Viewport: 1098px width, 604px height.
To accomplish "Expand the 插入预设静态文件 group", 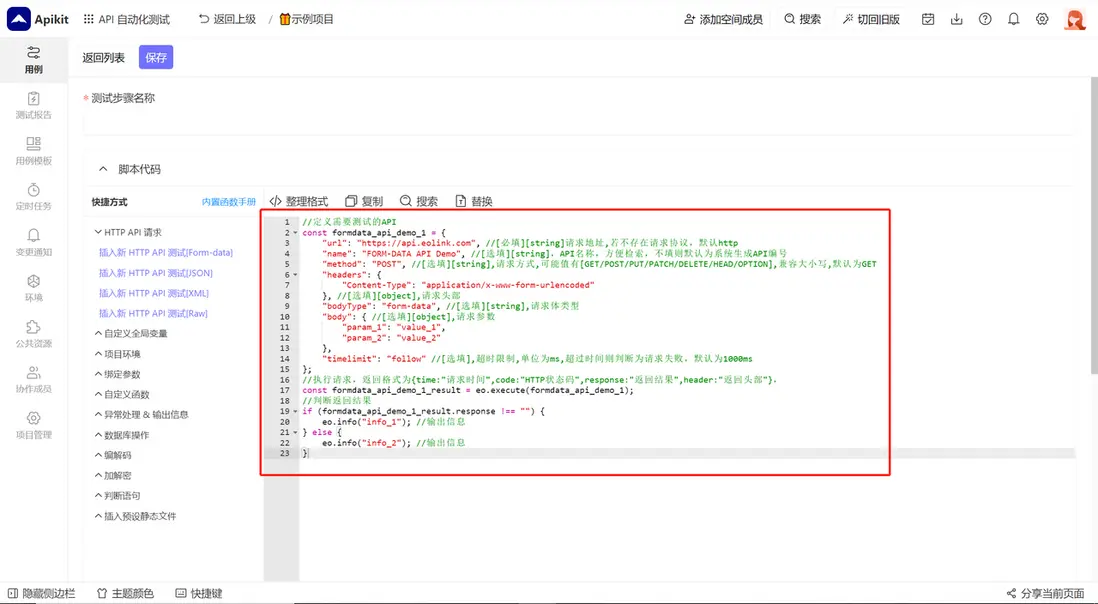I will (x=135, y=516).
